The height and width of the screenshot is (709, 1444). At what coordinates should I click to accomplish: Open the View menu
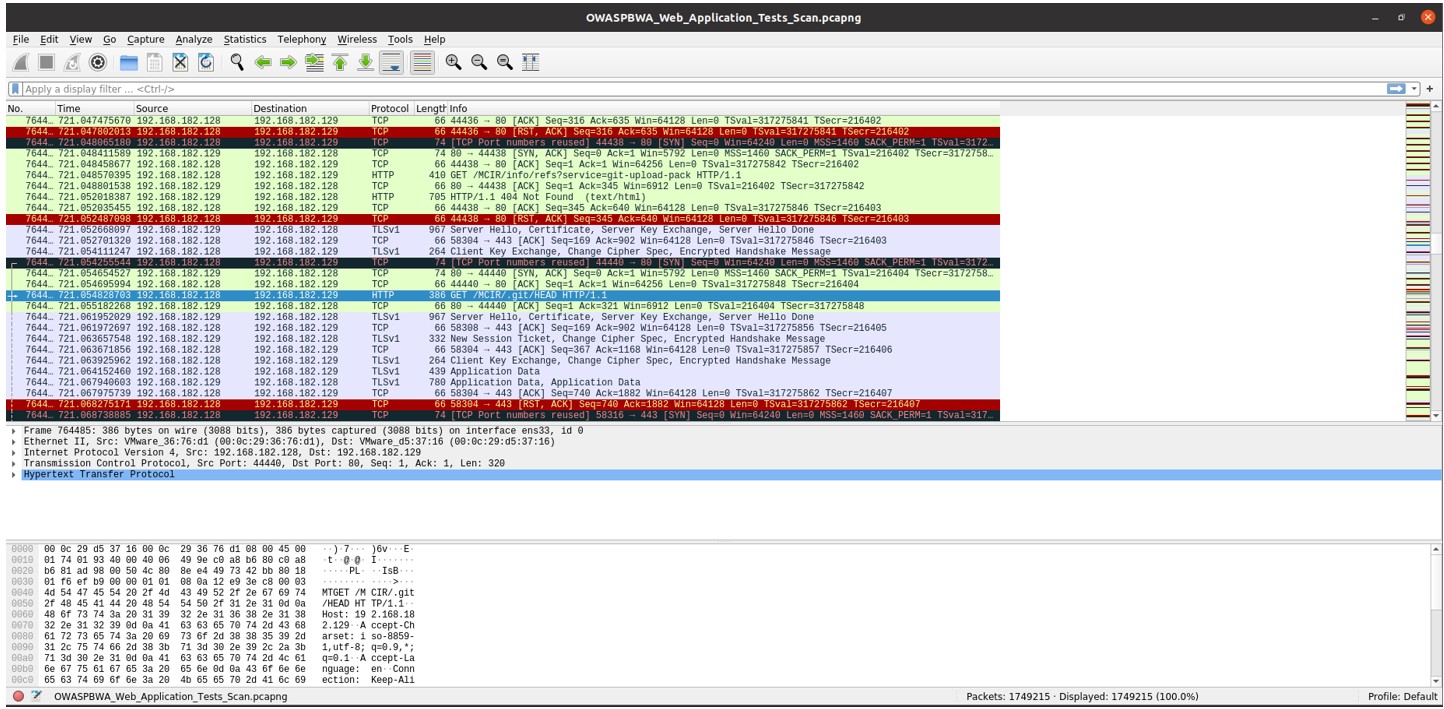(81, 39)
